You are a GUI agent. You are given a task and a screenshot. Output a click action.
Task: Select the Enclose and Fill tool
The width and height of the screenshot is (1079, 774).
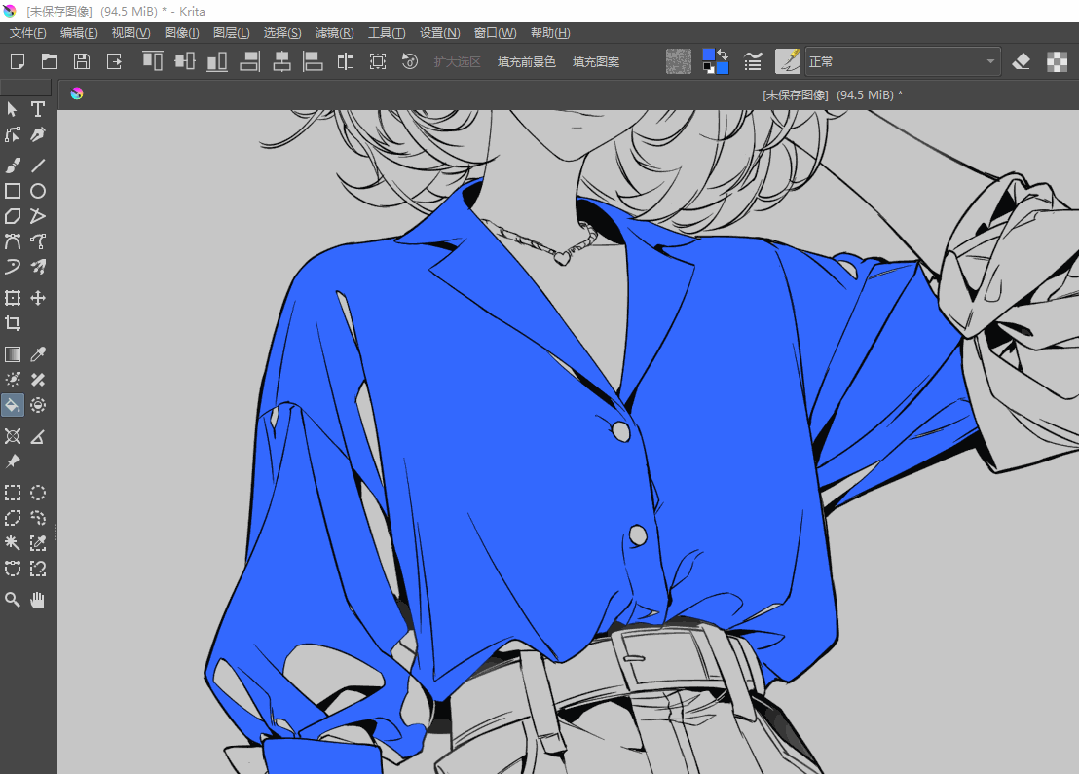pyautogui.click(x=38, y=405)
